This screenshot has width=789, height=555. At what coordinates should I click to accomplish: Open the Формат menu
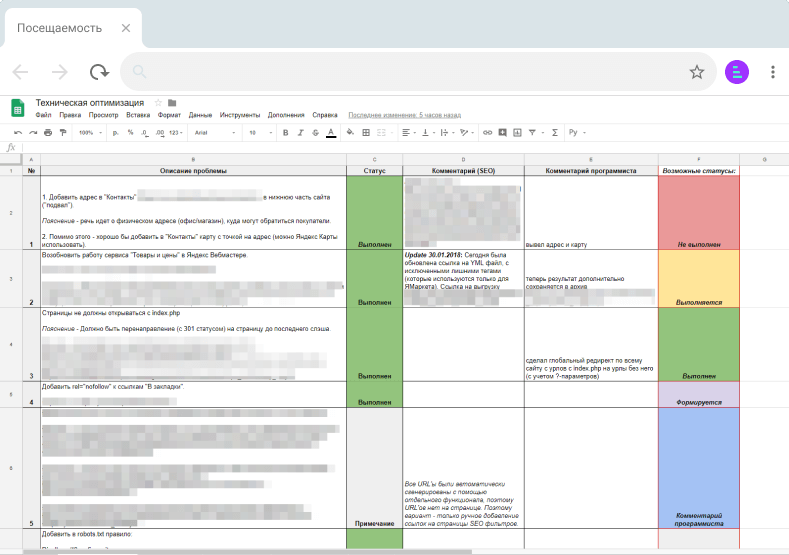(169, 115)
